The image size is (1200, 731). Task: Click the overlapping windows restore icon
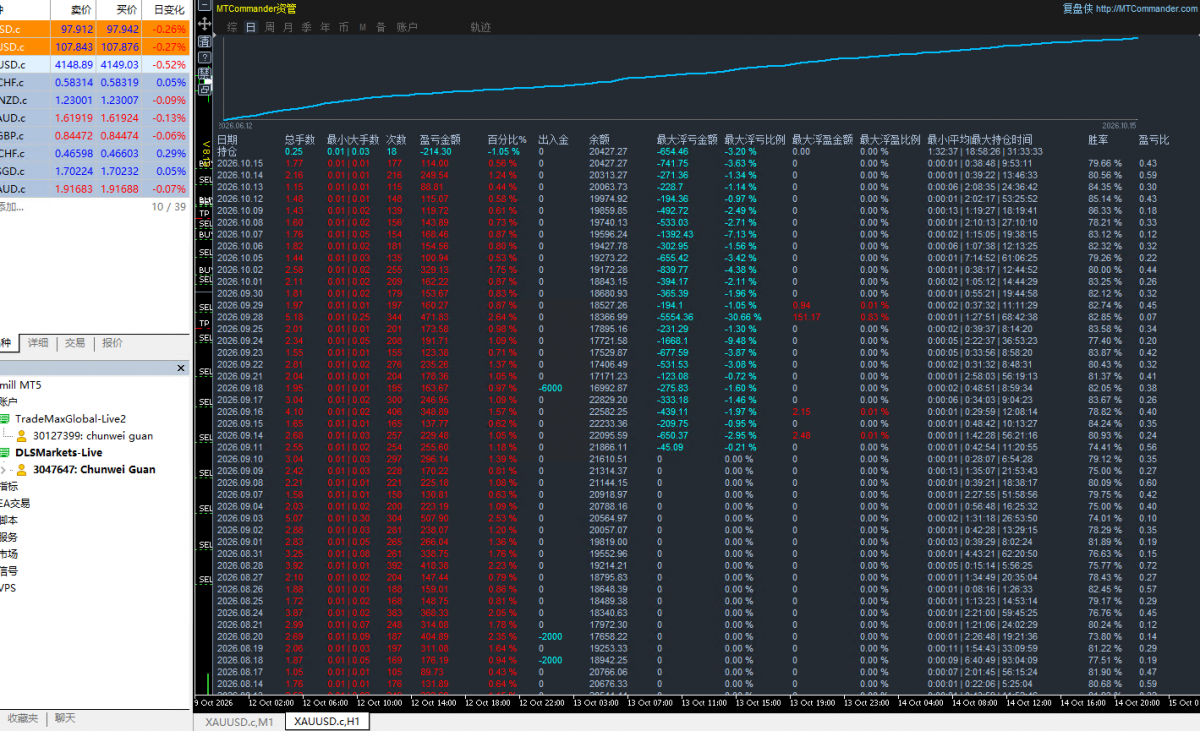[204, 90]
